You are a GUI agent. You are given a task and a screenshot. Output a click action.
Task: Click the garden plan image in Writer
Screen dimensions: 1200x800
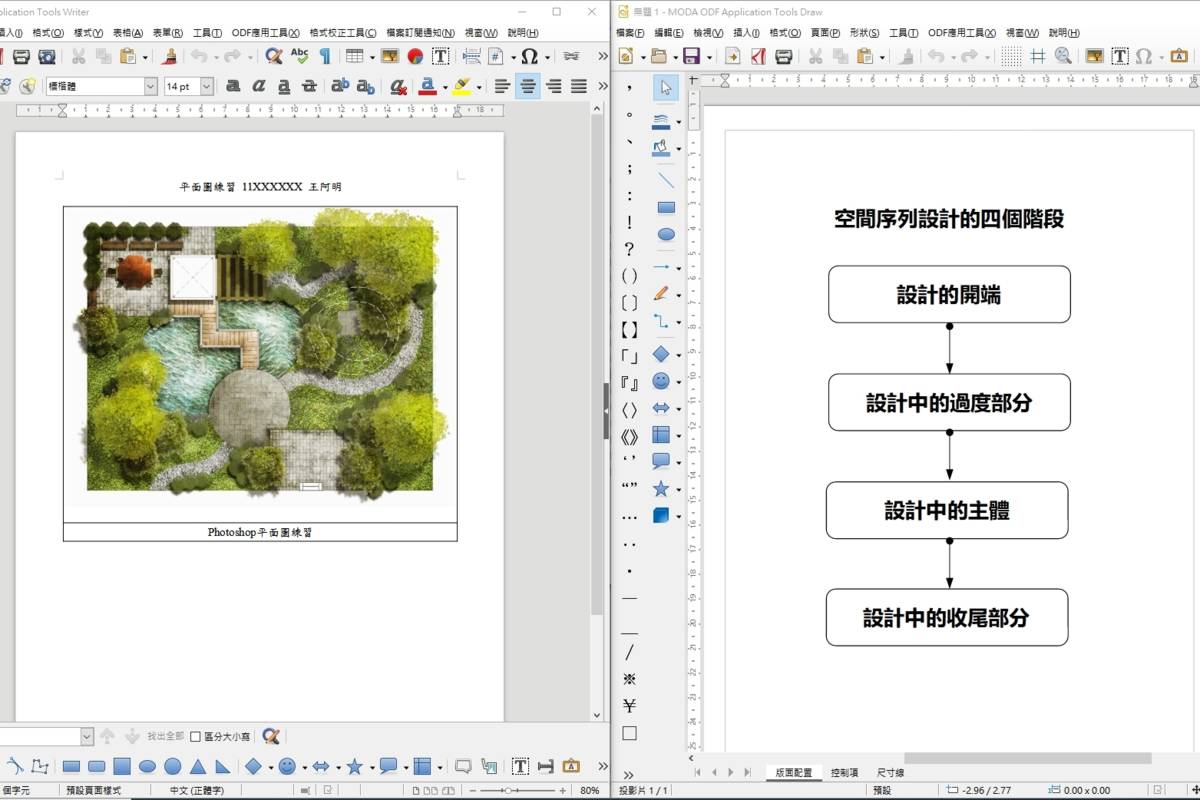pos(261,356)
